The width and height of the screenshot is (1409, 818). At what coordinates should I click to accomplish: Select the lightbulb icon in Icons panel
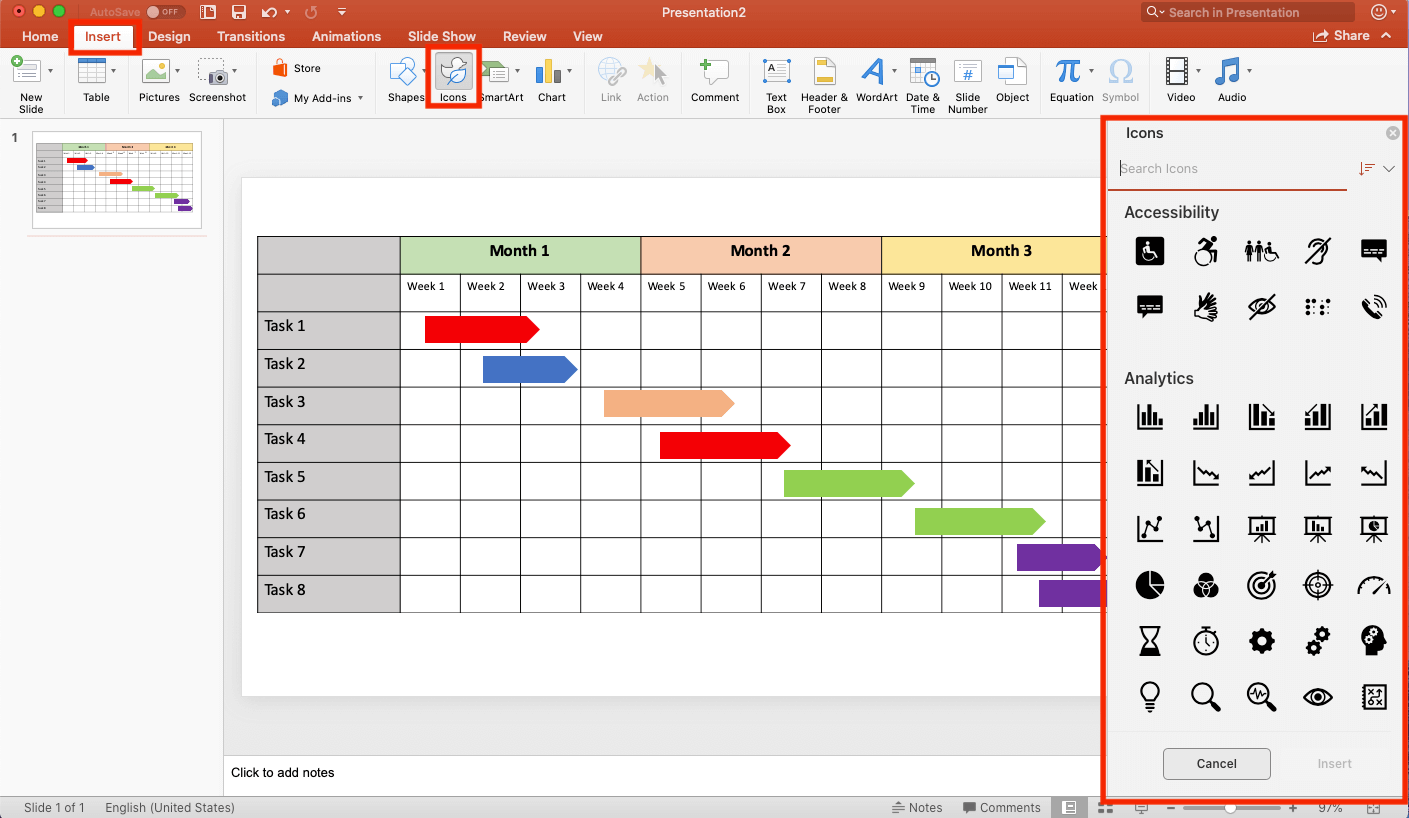pos(1150,696)
